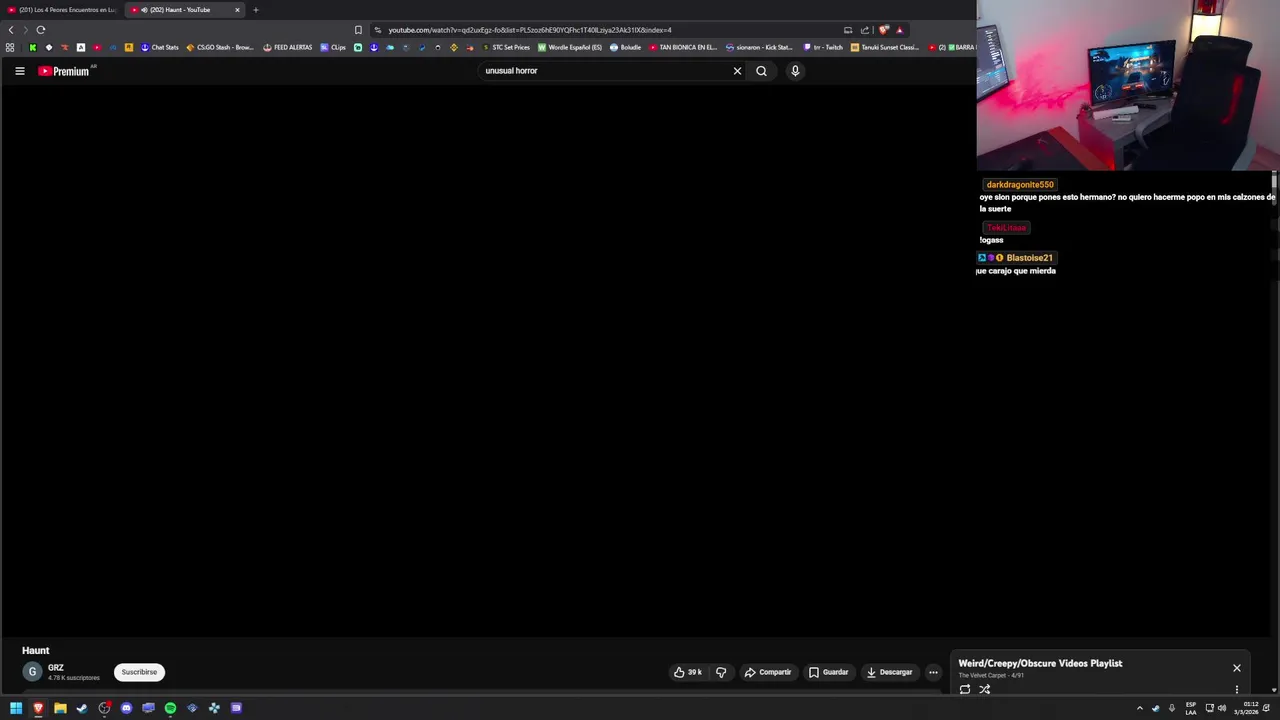Clear the 'unusual horror' search text
1280x720 pixels.
click(737, 71)
